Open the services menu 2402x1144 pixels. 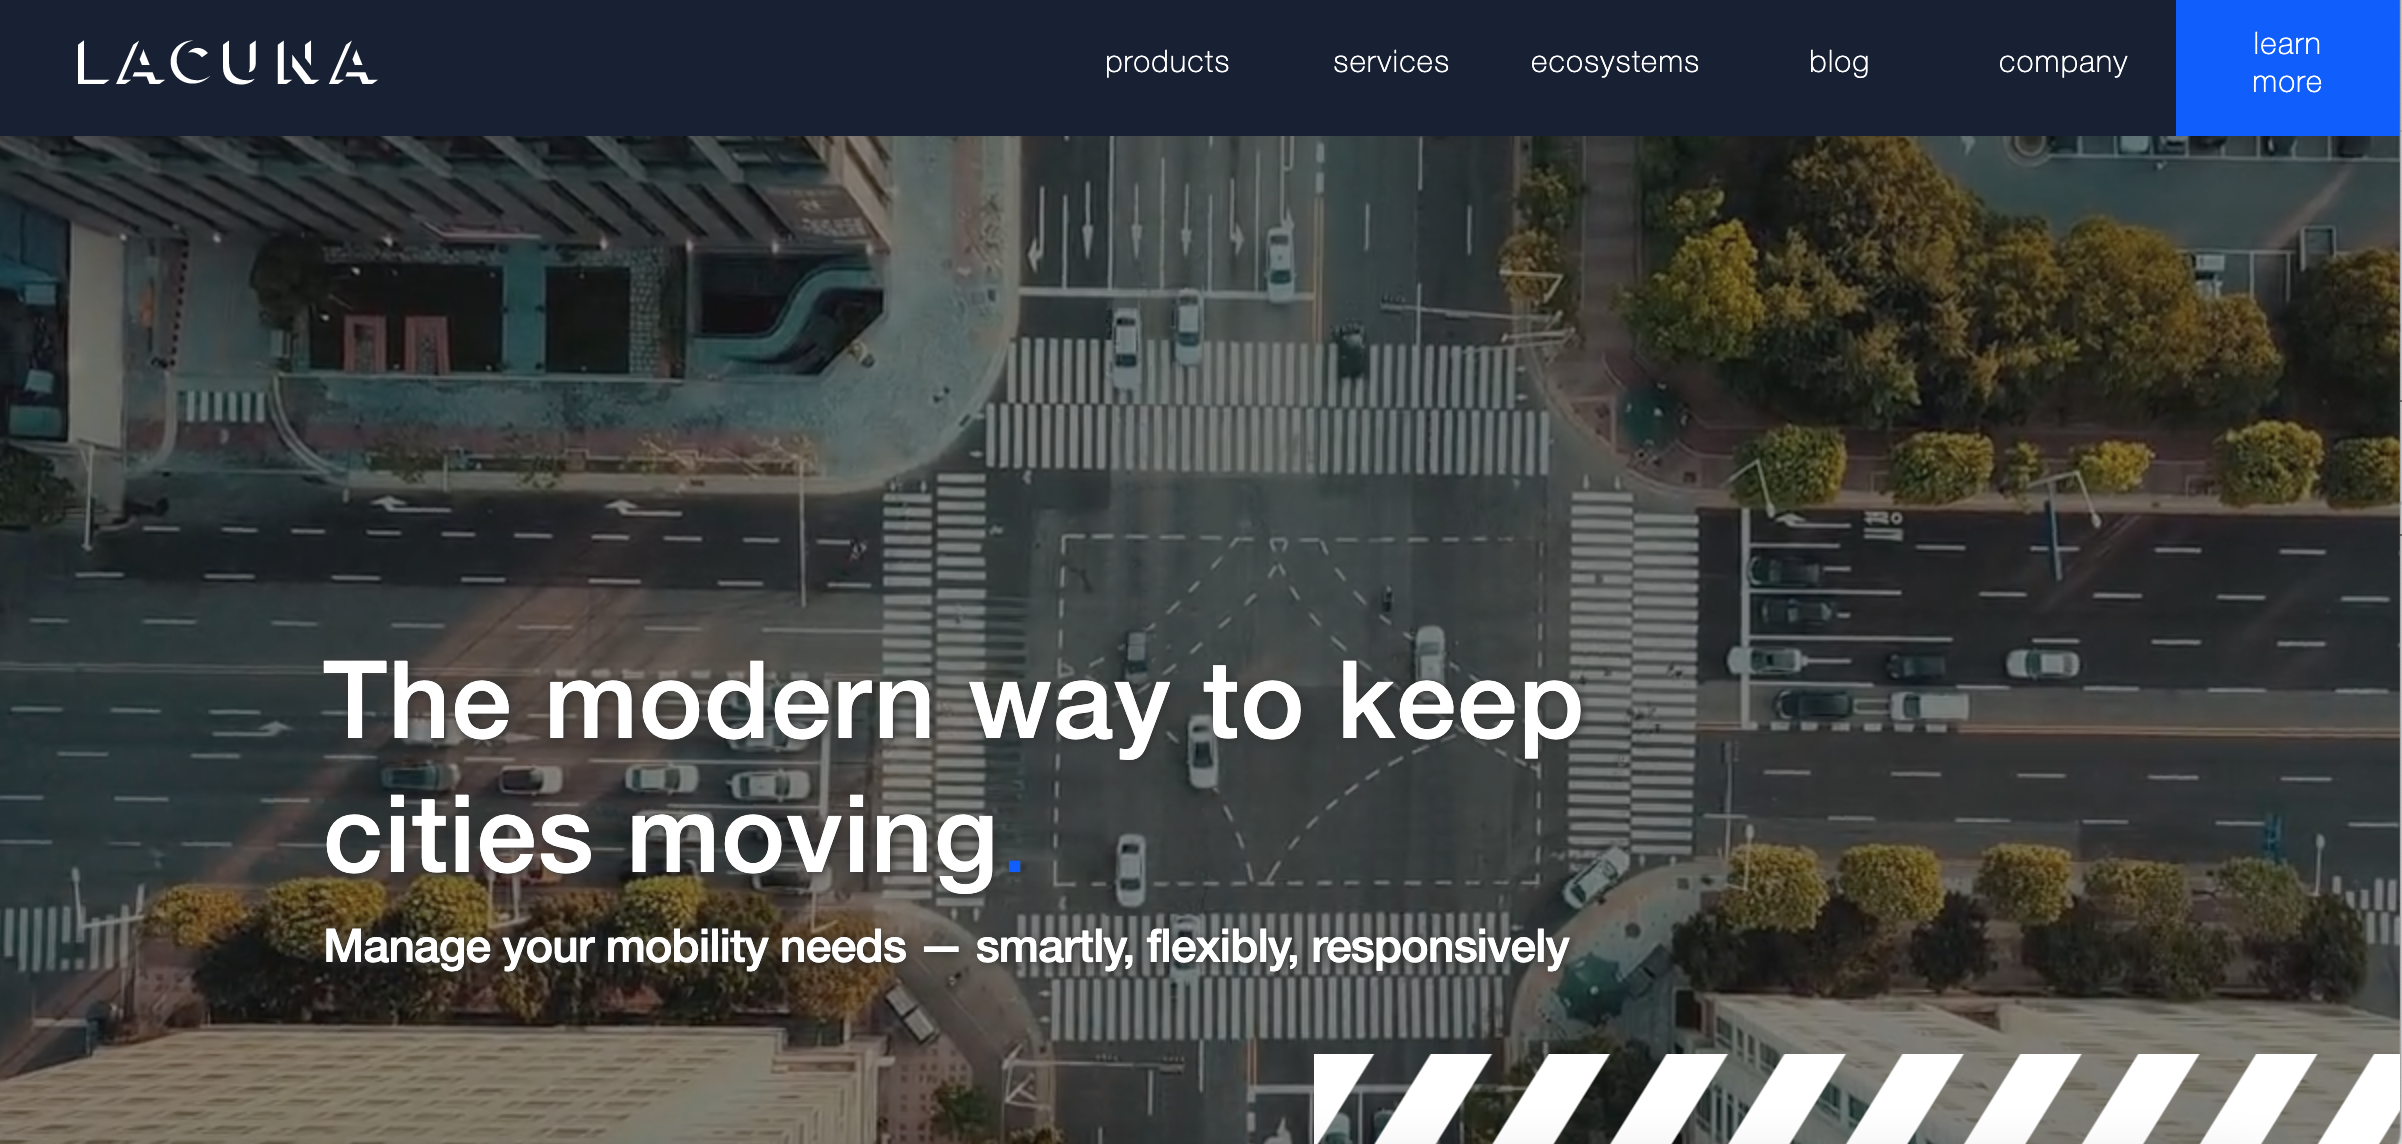1391,62
